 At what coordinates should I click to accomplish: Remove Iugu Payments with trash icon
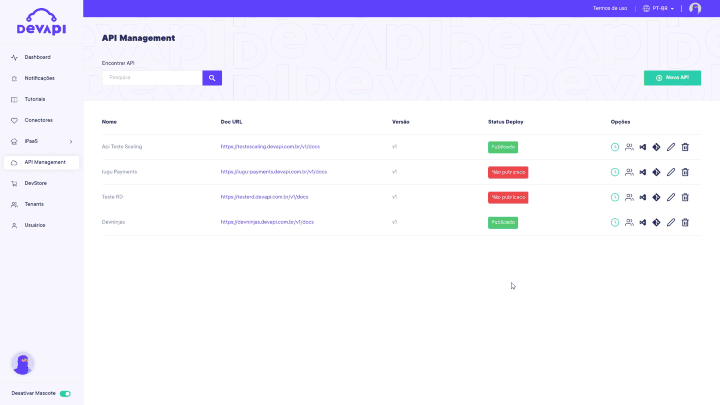[x=685, y=172]
